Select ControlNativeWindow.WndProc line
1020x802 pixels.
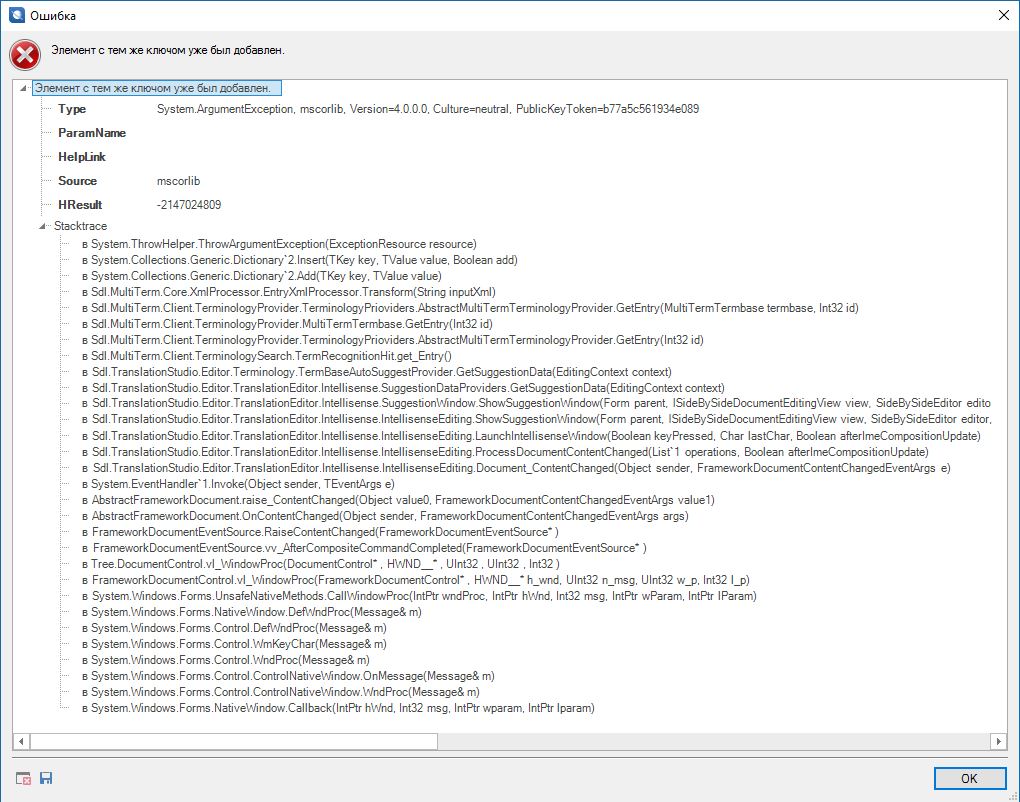coord(281,692)
